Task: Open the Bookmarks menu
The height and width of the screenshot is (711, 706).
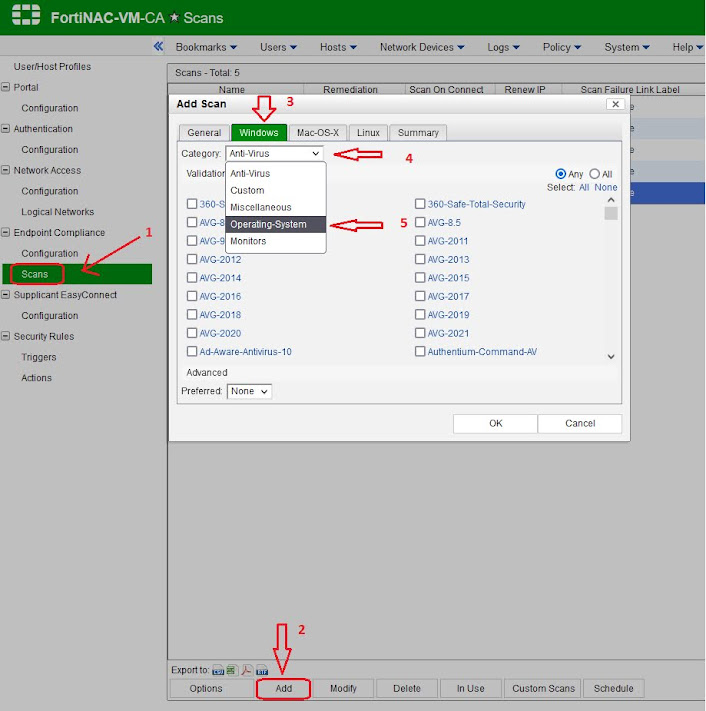Action: pos(206,47)
